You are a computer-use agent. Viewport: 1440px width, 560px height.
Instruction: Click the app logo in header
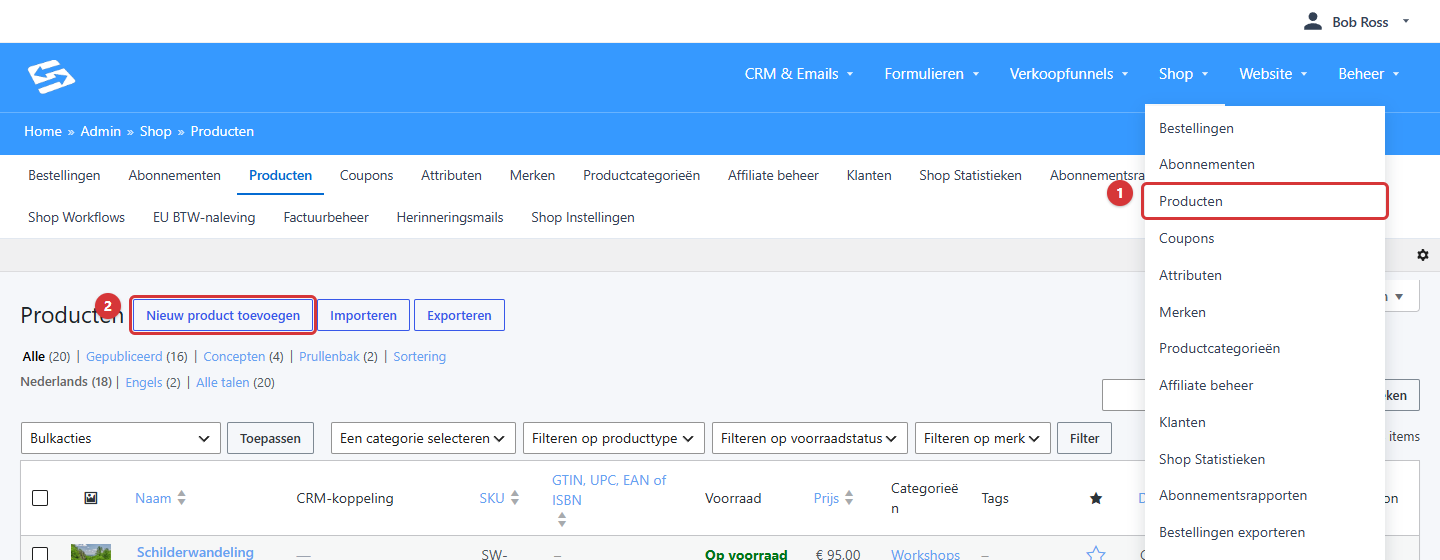tap(51, 74)
